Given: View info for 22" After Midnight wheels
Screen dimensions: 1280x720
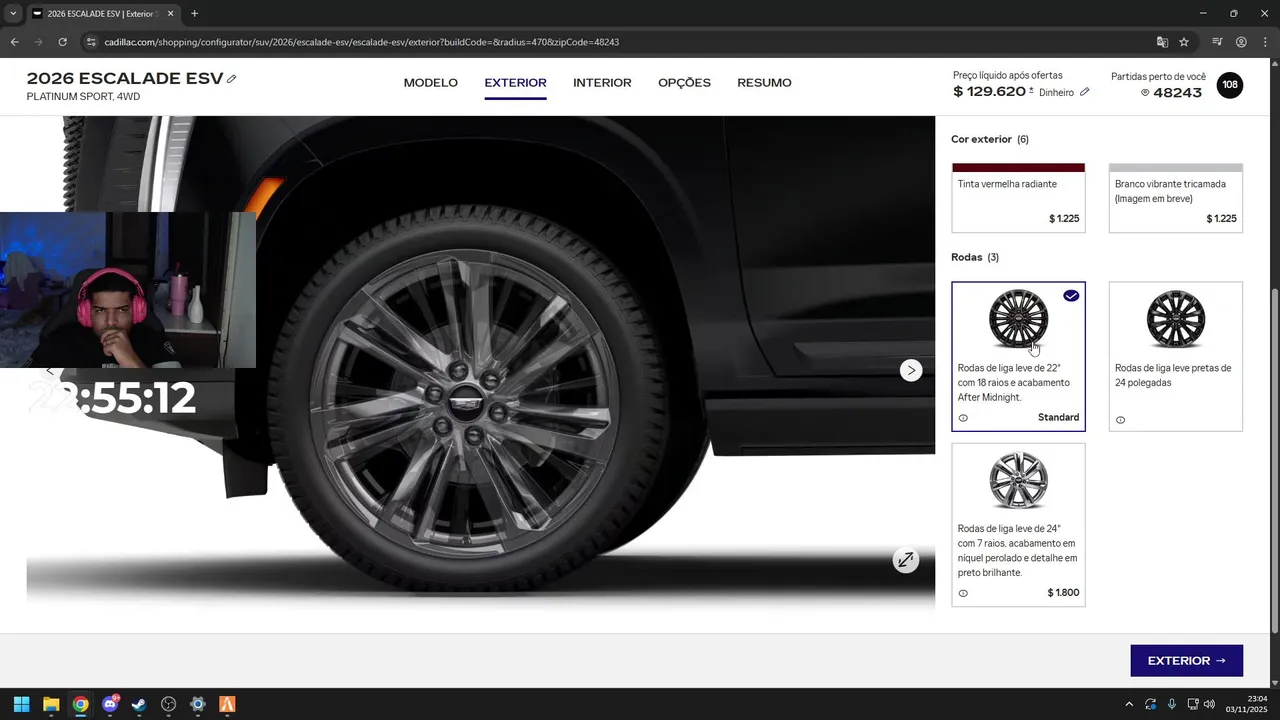Looking at the screenshot, I should click(963, 418).
